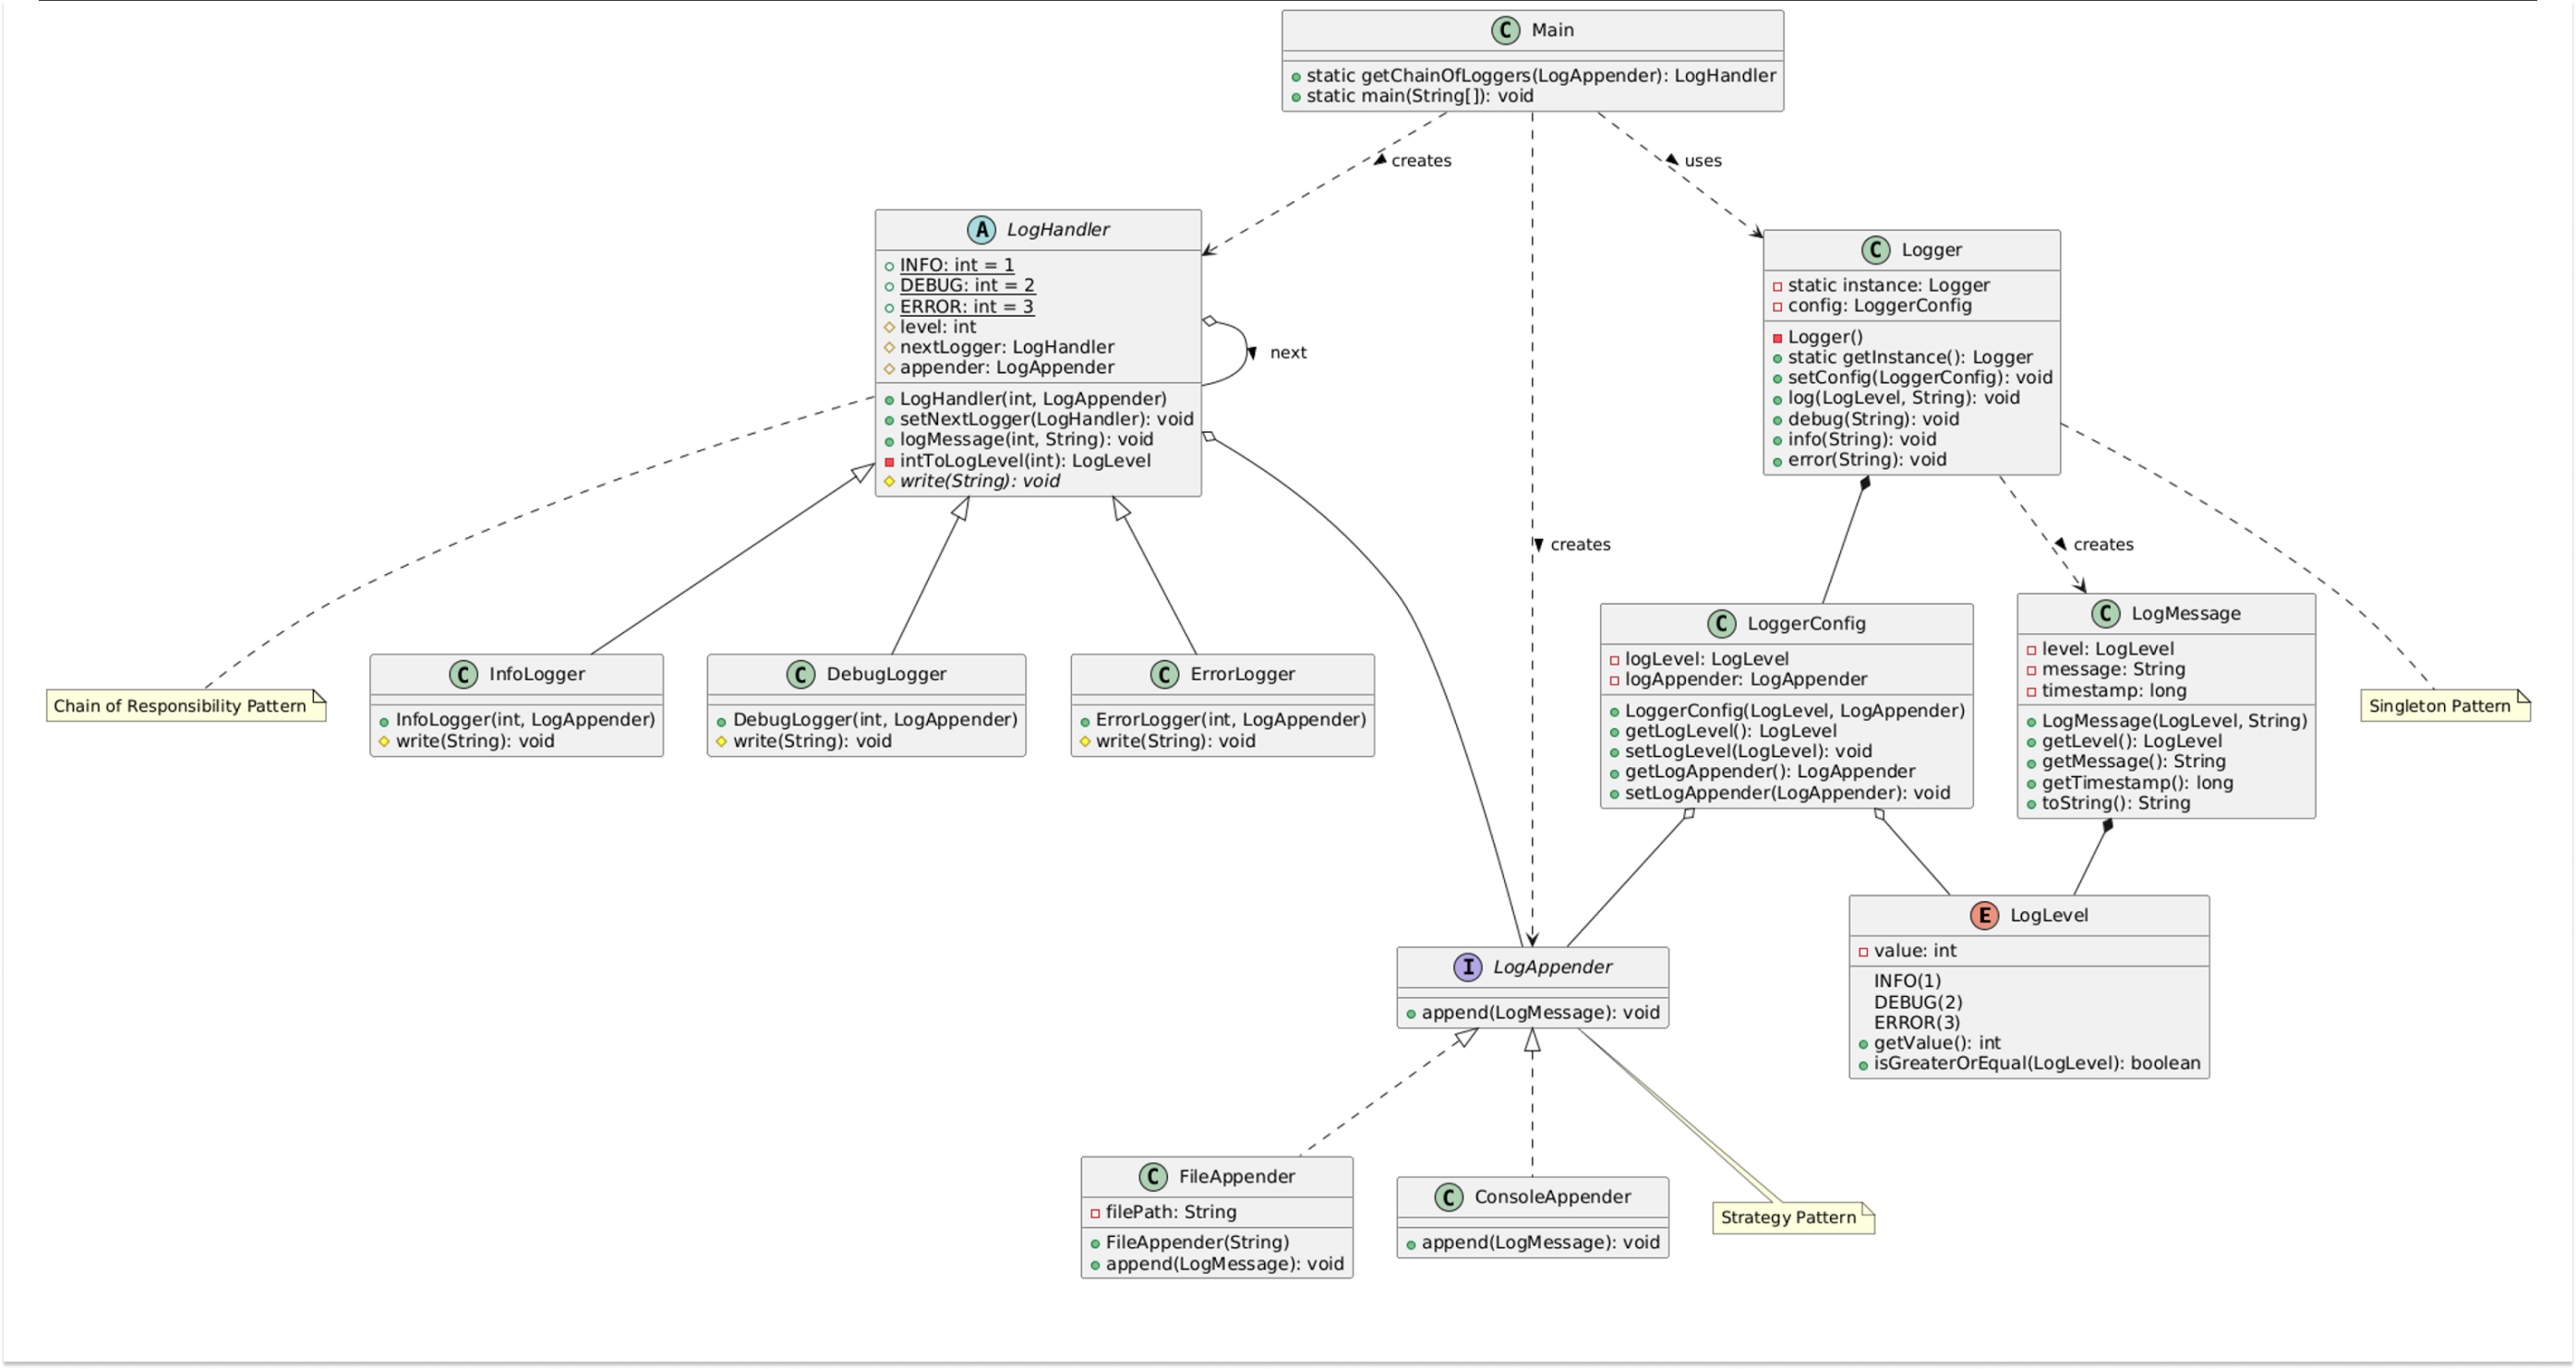Click the ConsoleAppender class 'C' icon
The height and width of the screenshot is (1369, 2576).
(x=1448, y=1197)
